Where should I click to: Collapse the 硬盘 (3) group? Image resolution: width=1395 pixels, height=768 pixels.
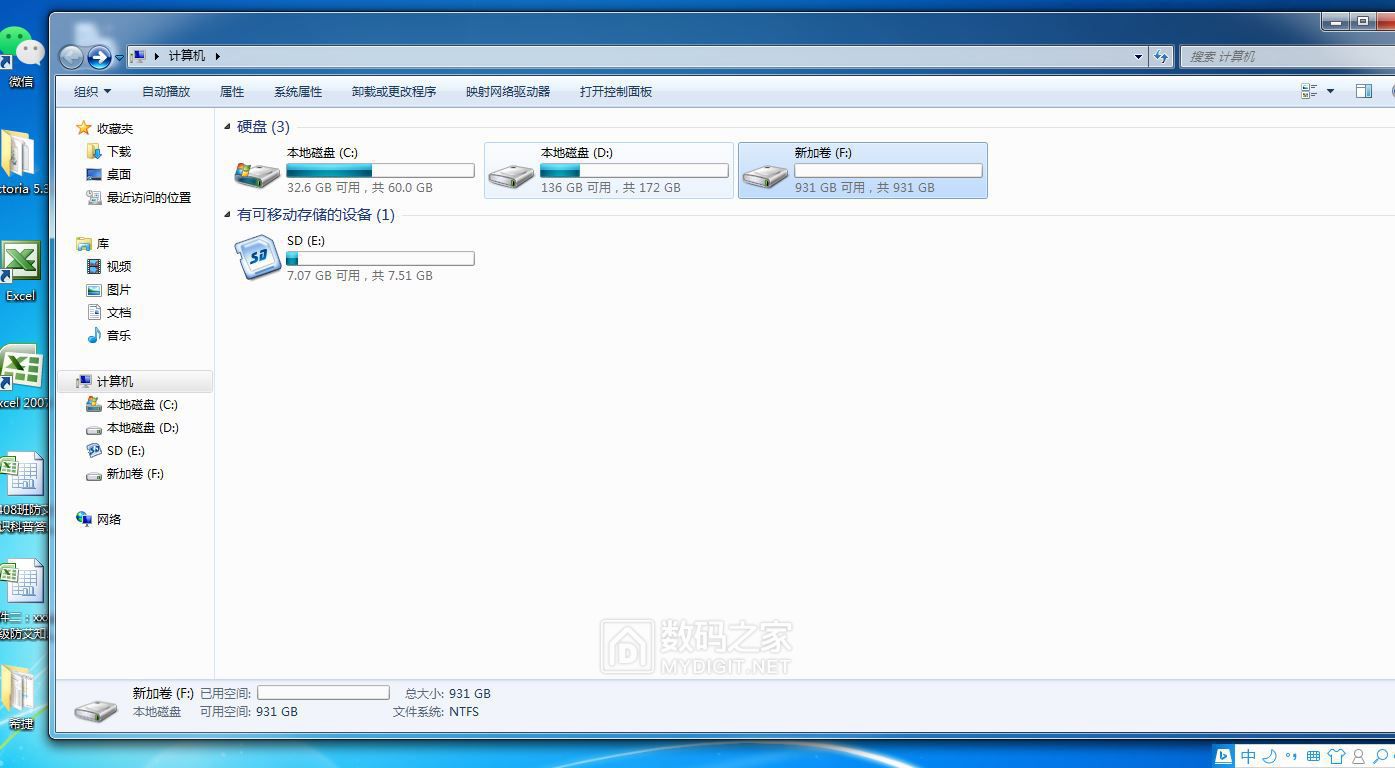pos(227,127)
